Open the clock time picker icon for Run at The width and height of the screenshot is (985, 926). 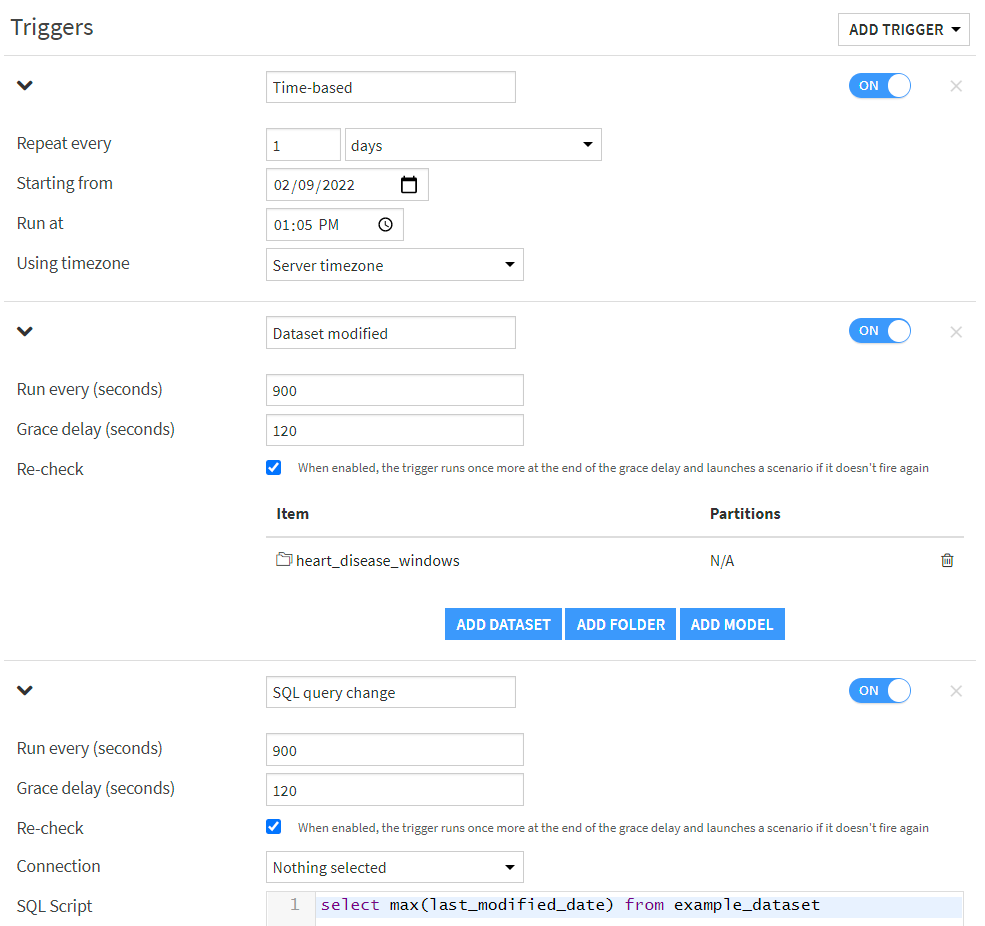(386, 224)
